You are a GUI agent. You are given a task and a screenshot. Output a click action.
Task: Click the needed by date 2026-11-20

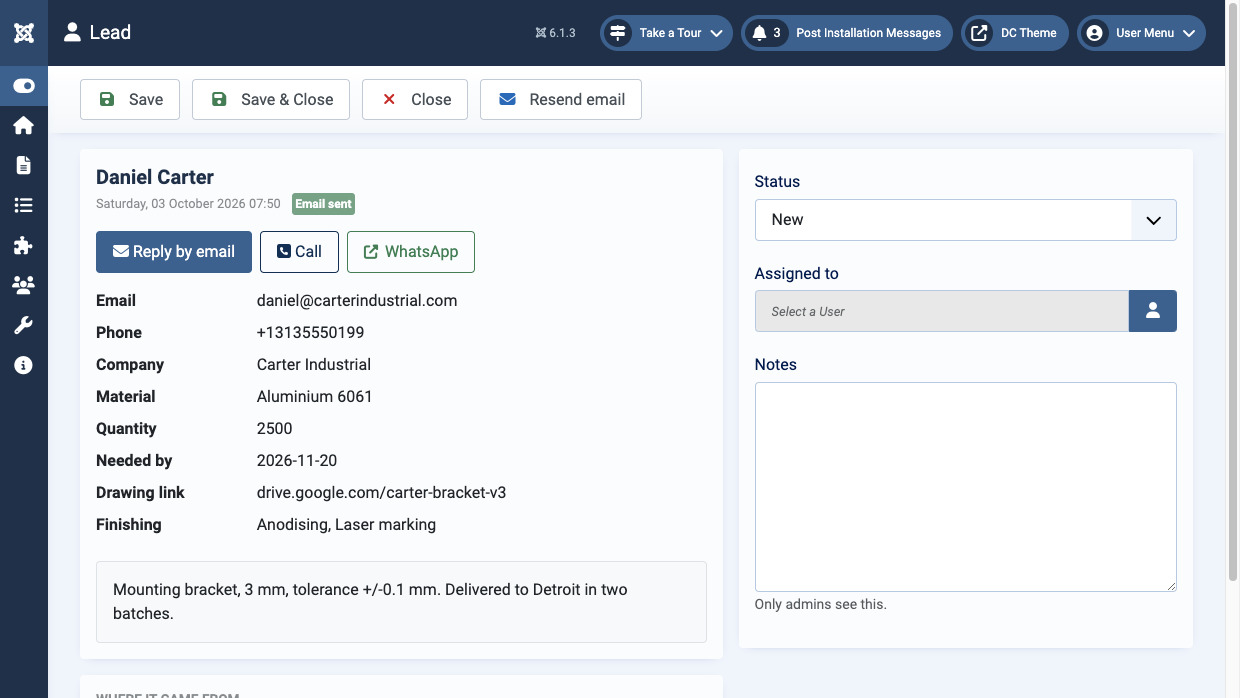tap(297, 461)
